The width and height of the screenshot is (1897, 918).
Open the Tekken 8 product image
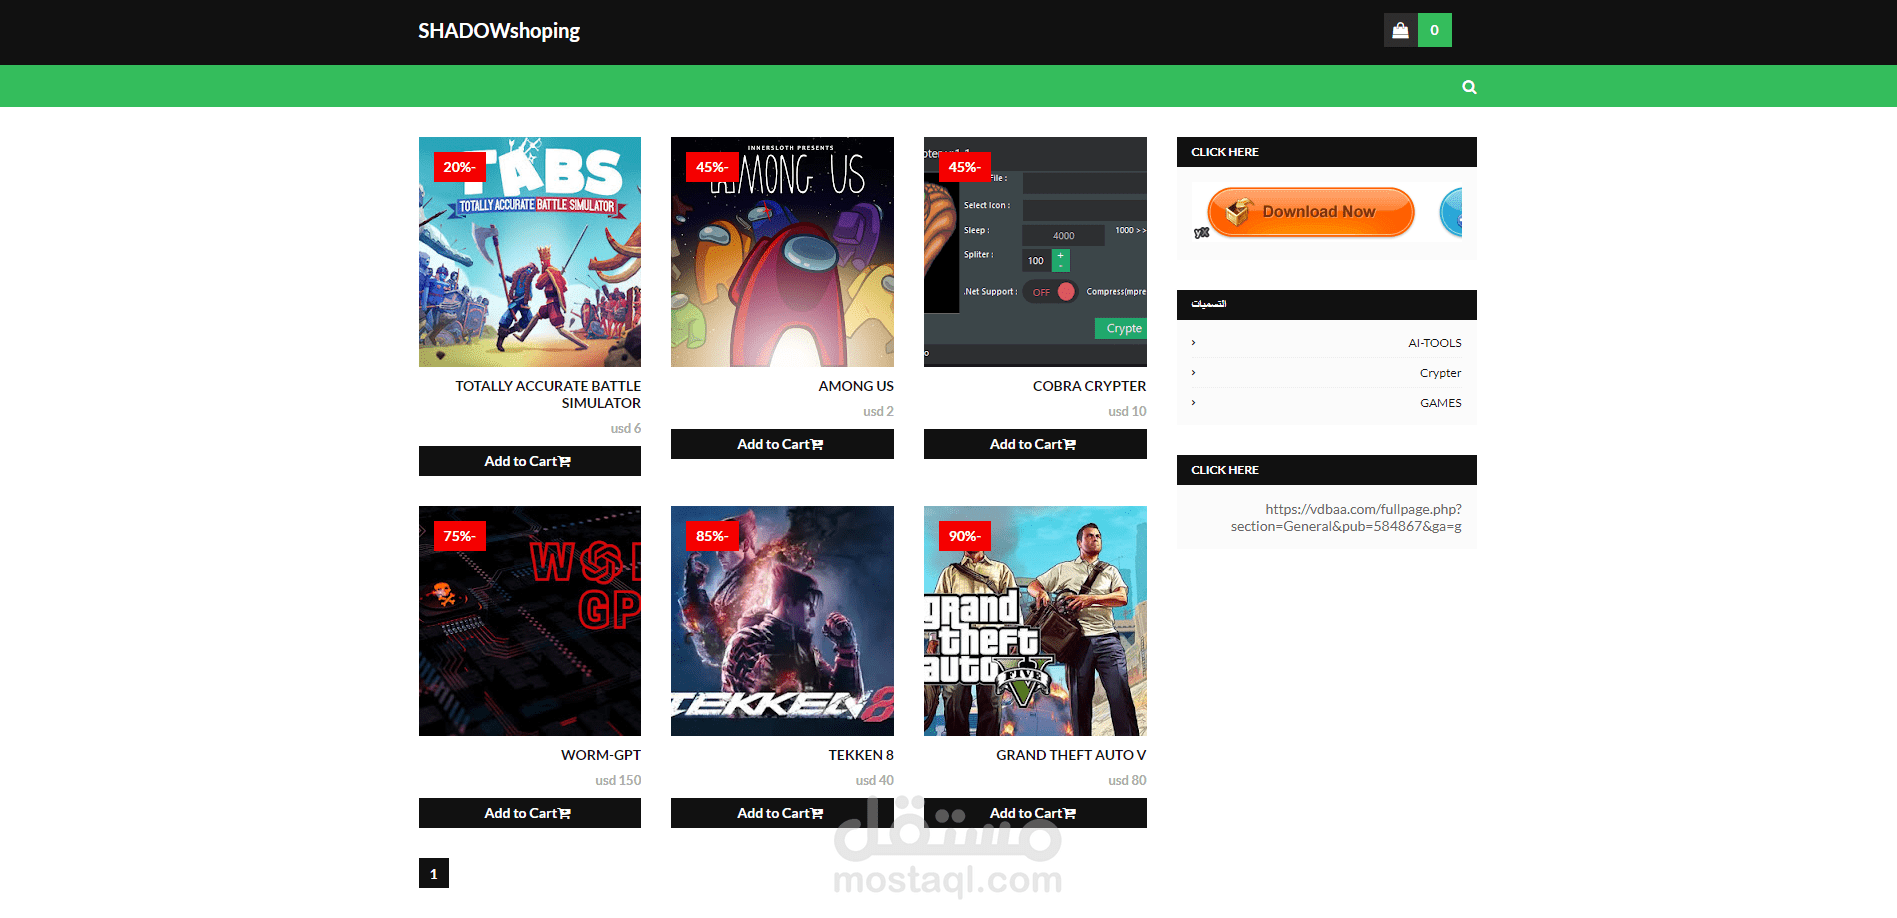coord(782,621)
